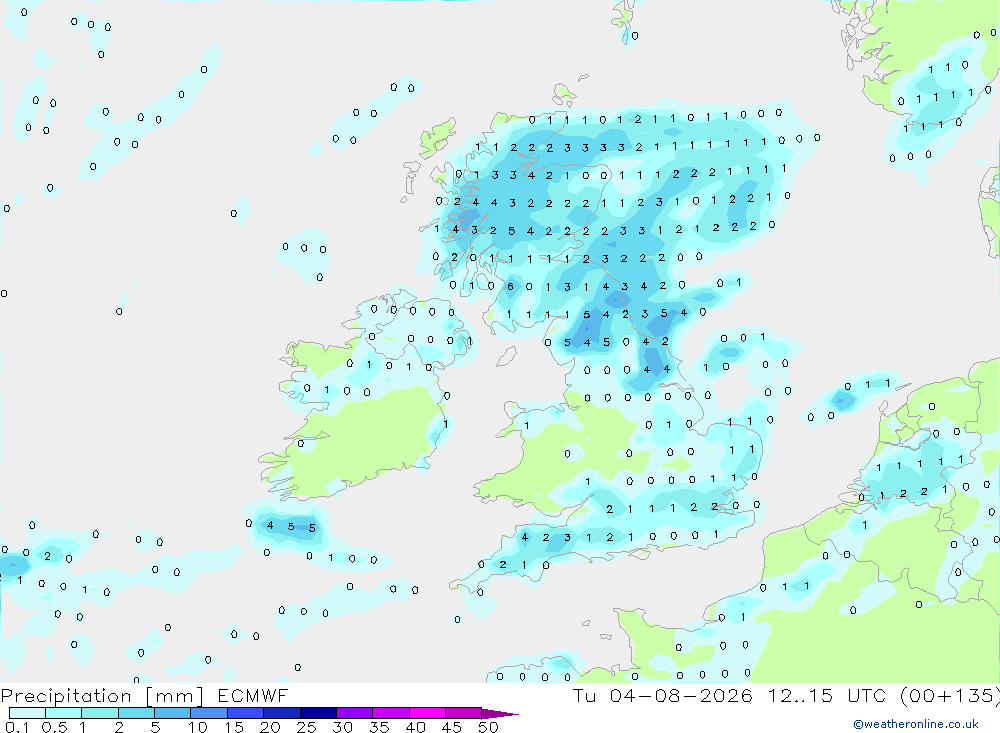
Task: Click the legend label '25'
Action: 307,727
